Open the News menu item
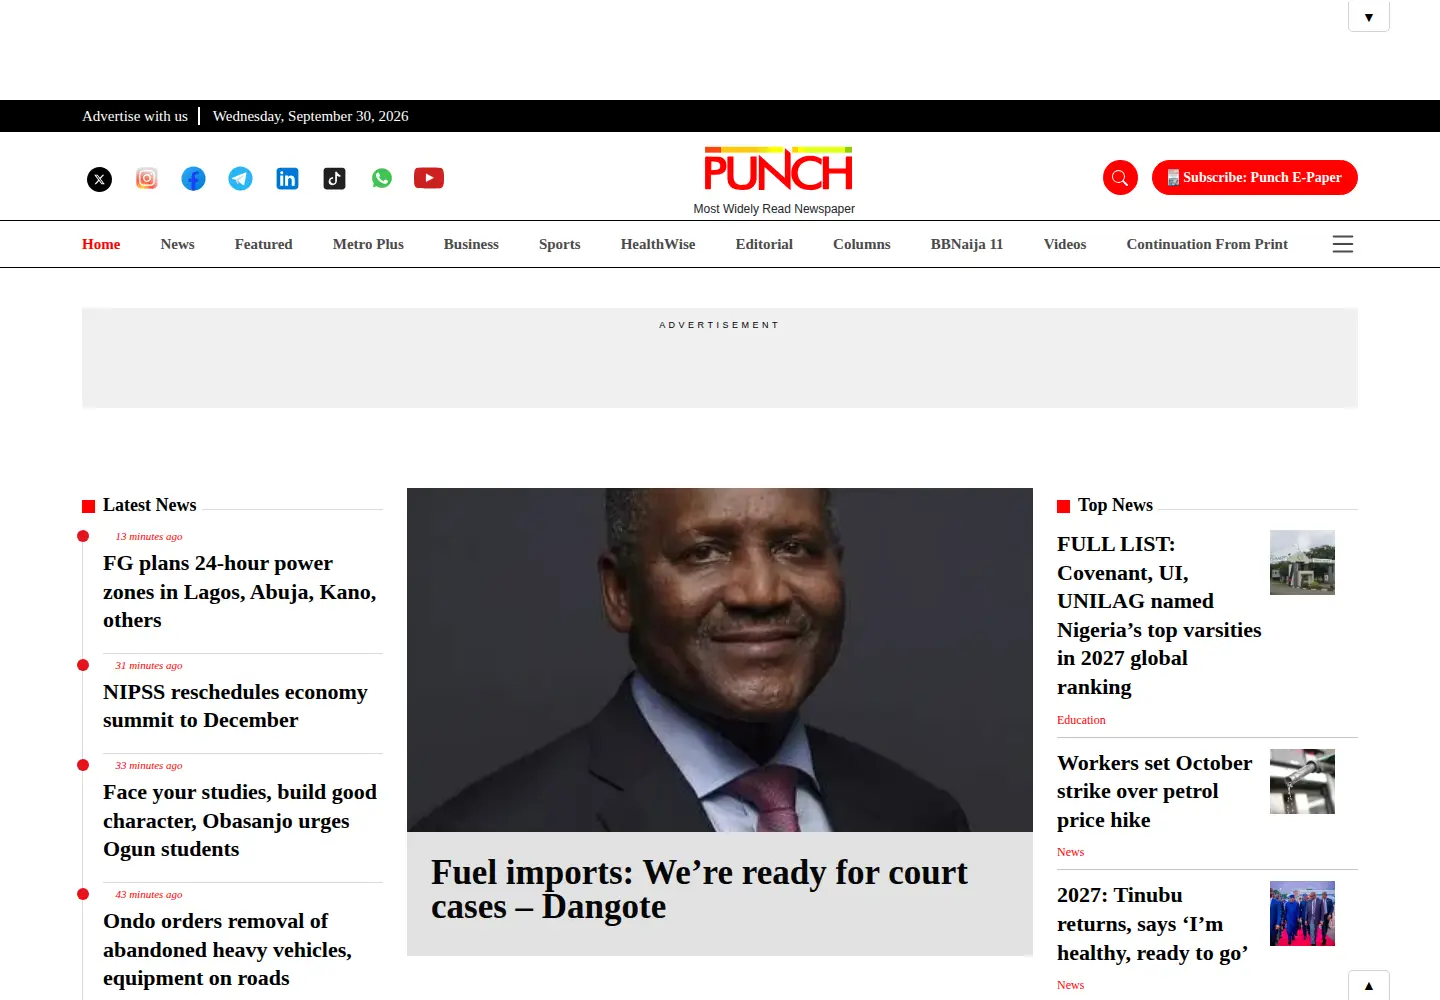The image size is (1440, 1000). pos(178,244)
